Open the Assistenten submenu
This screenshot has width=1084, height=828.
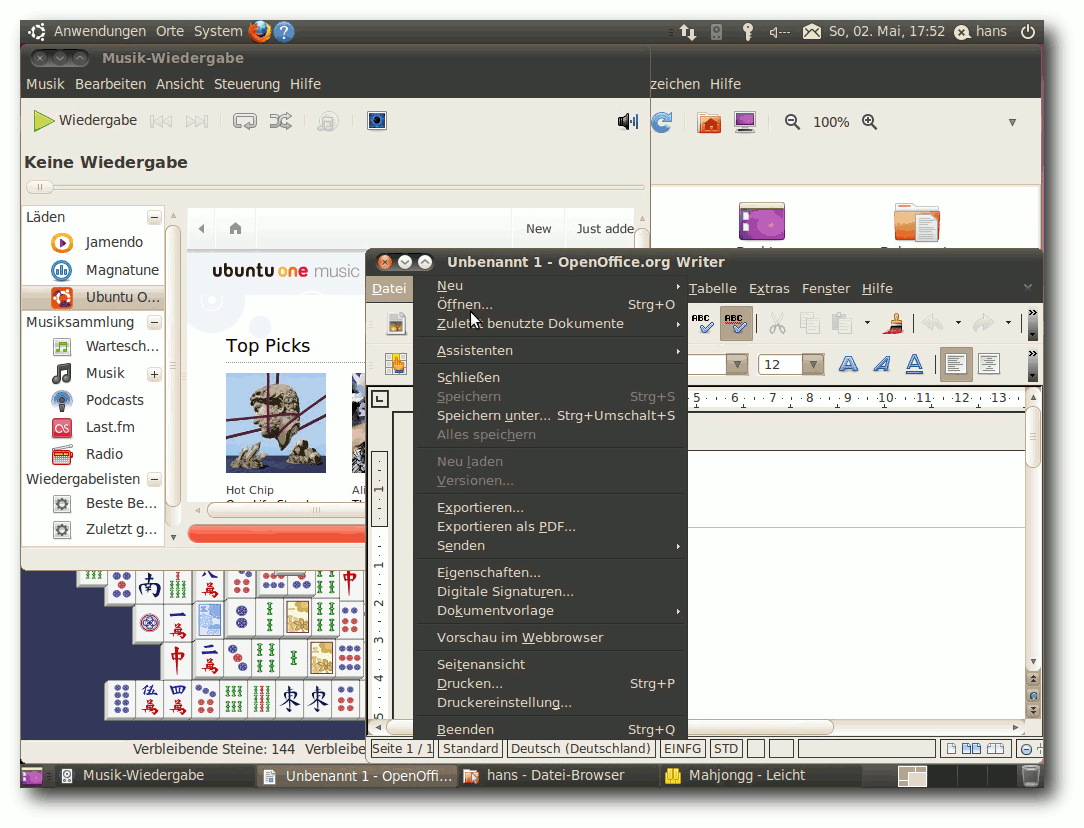pos(550,351)
